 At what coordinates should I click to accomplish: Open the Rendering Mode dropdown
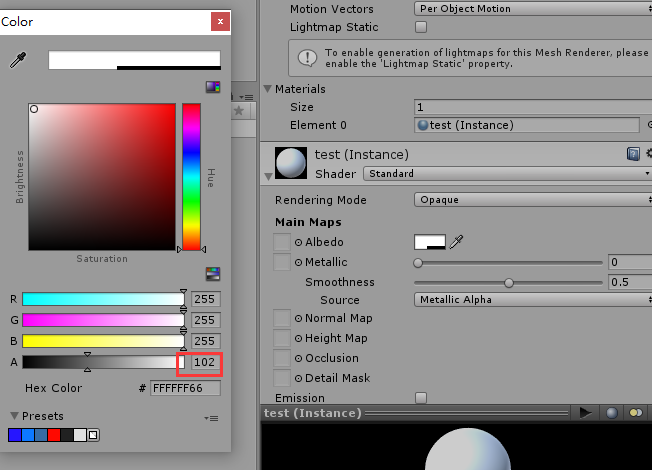point(533,200)
